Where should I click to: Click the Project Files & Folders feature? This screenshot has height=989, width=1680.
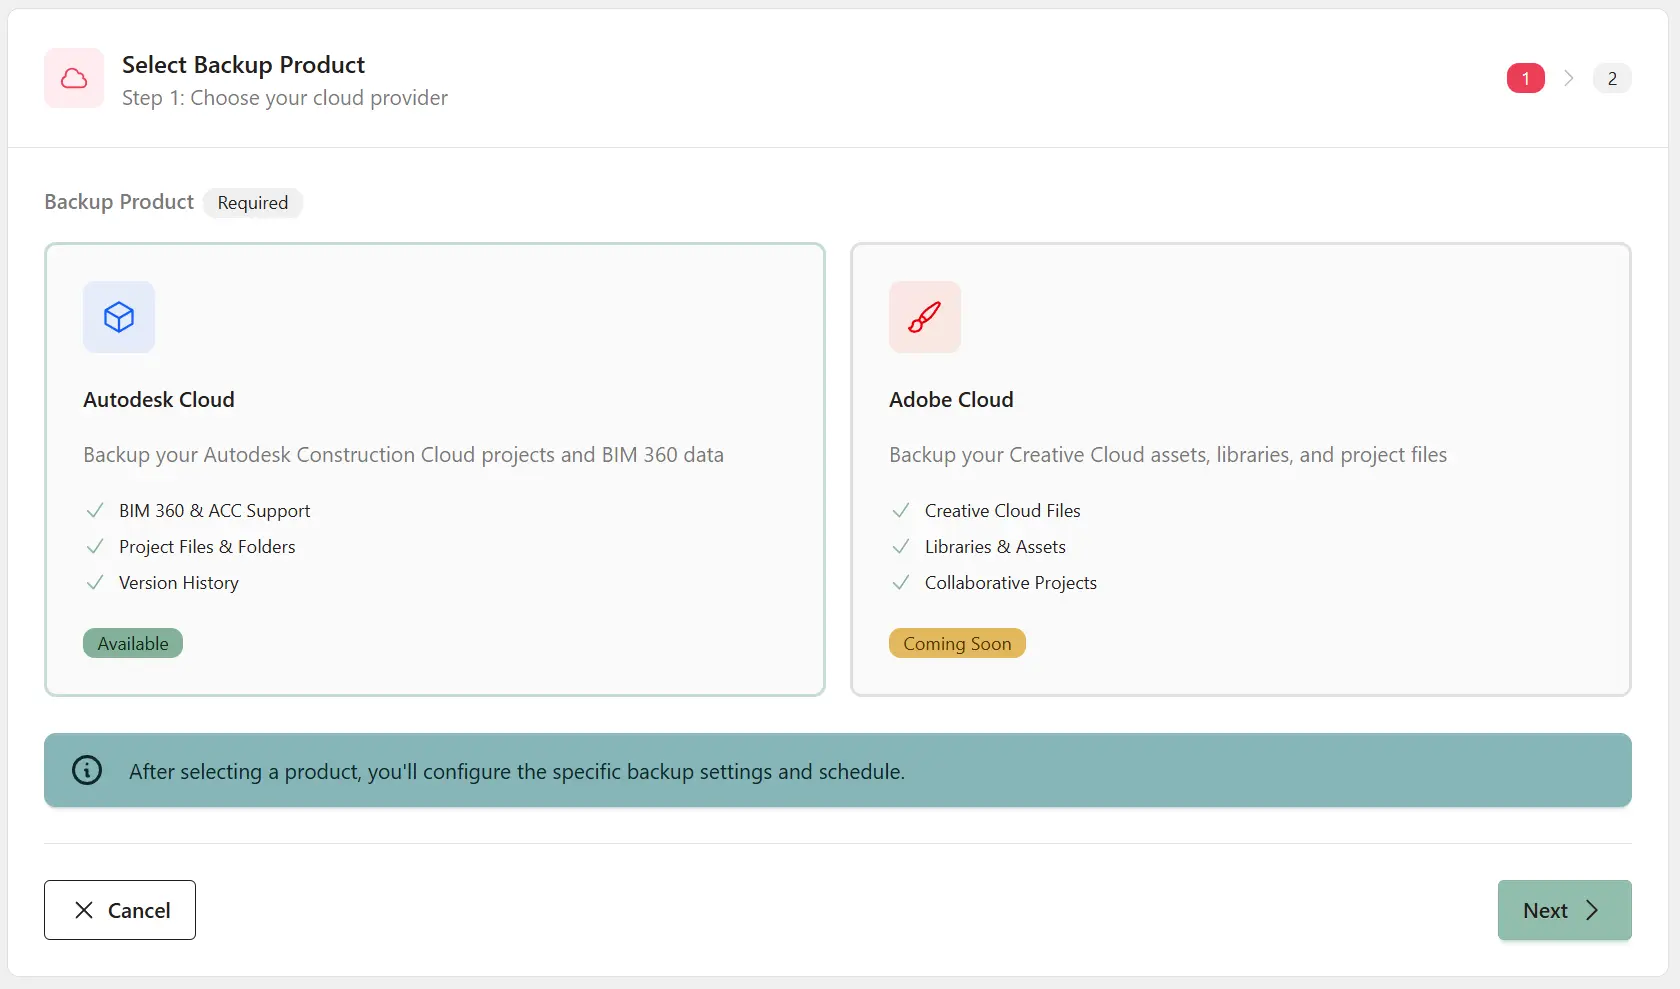(x=207, y=547)
